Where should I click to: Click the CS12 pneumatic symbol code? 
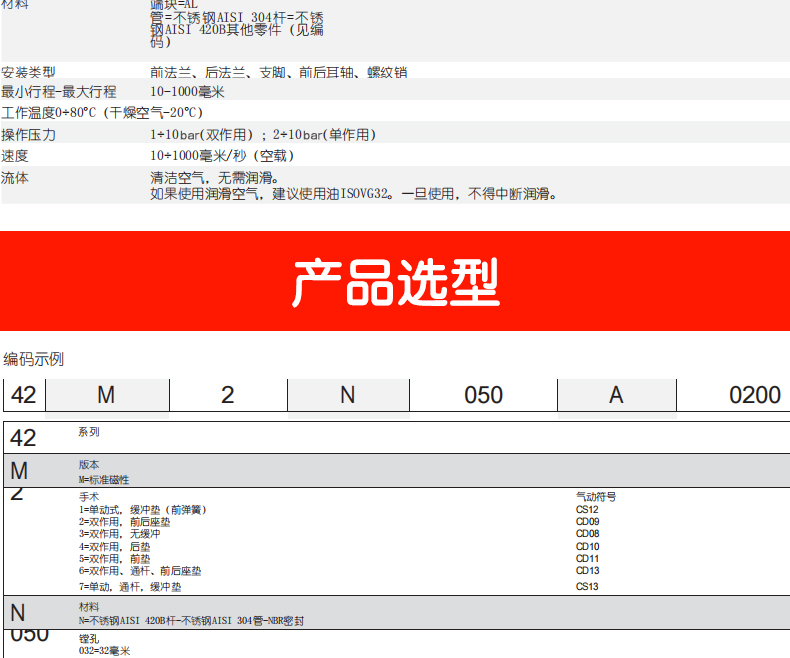click(x=587, y=510)
